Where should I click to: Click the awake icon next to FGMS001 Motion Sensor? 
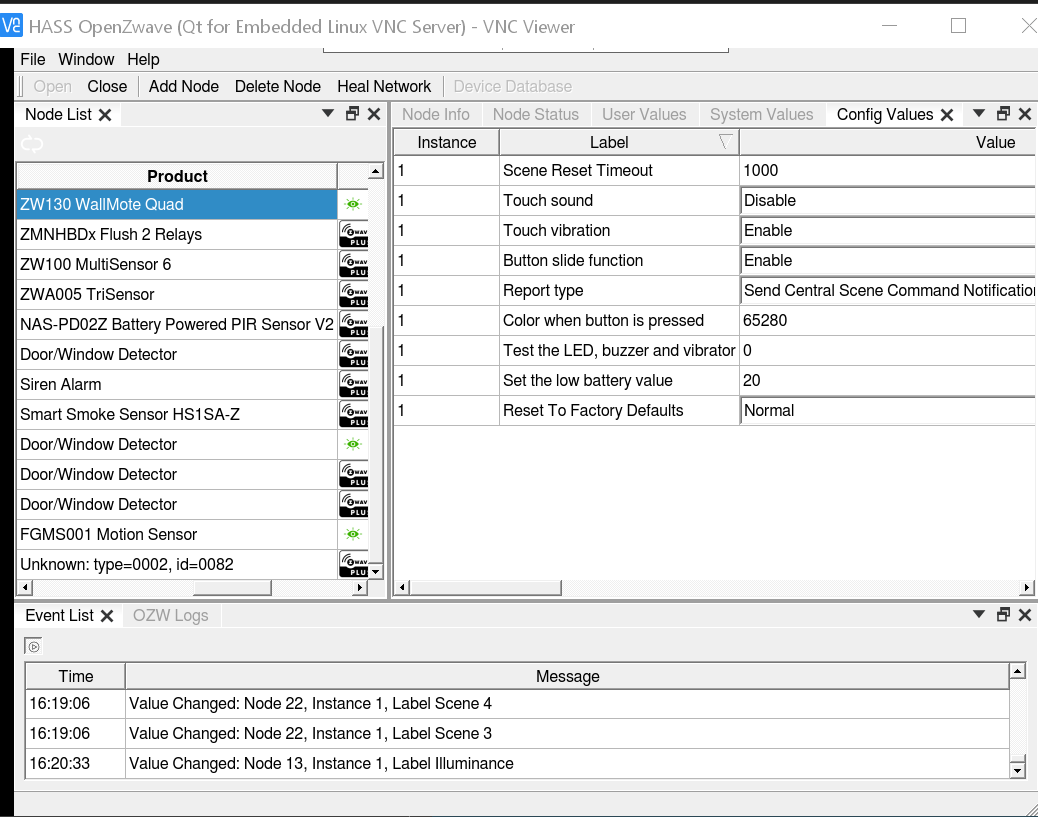(353, 534)
